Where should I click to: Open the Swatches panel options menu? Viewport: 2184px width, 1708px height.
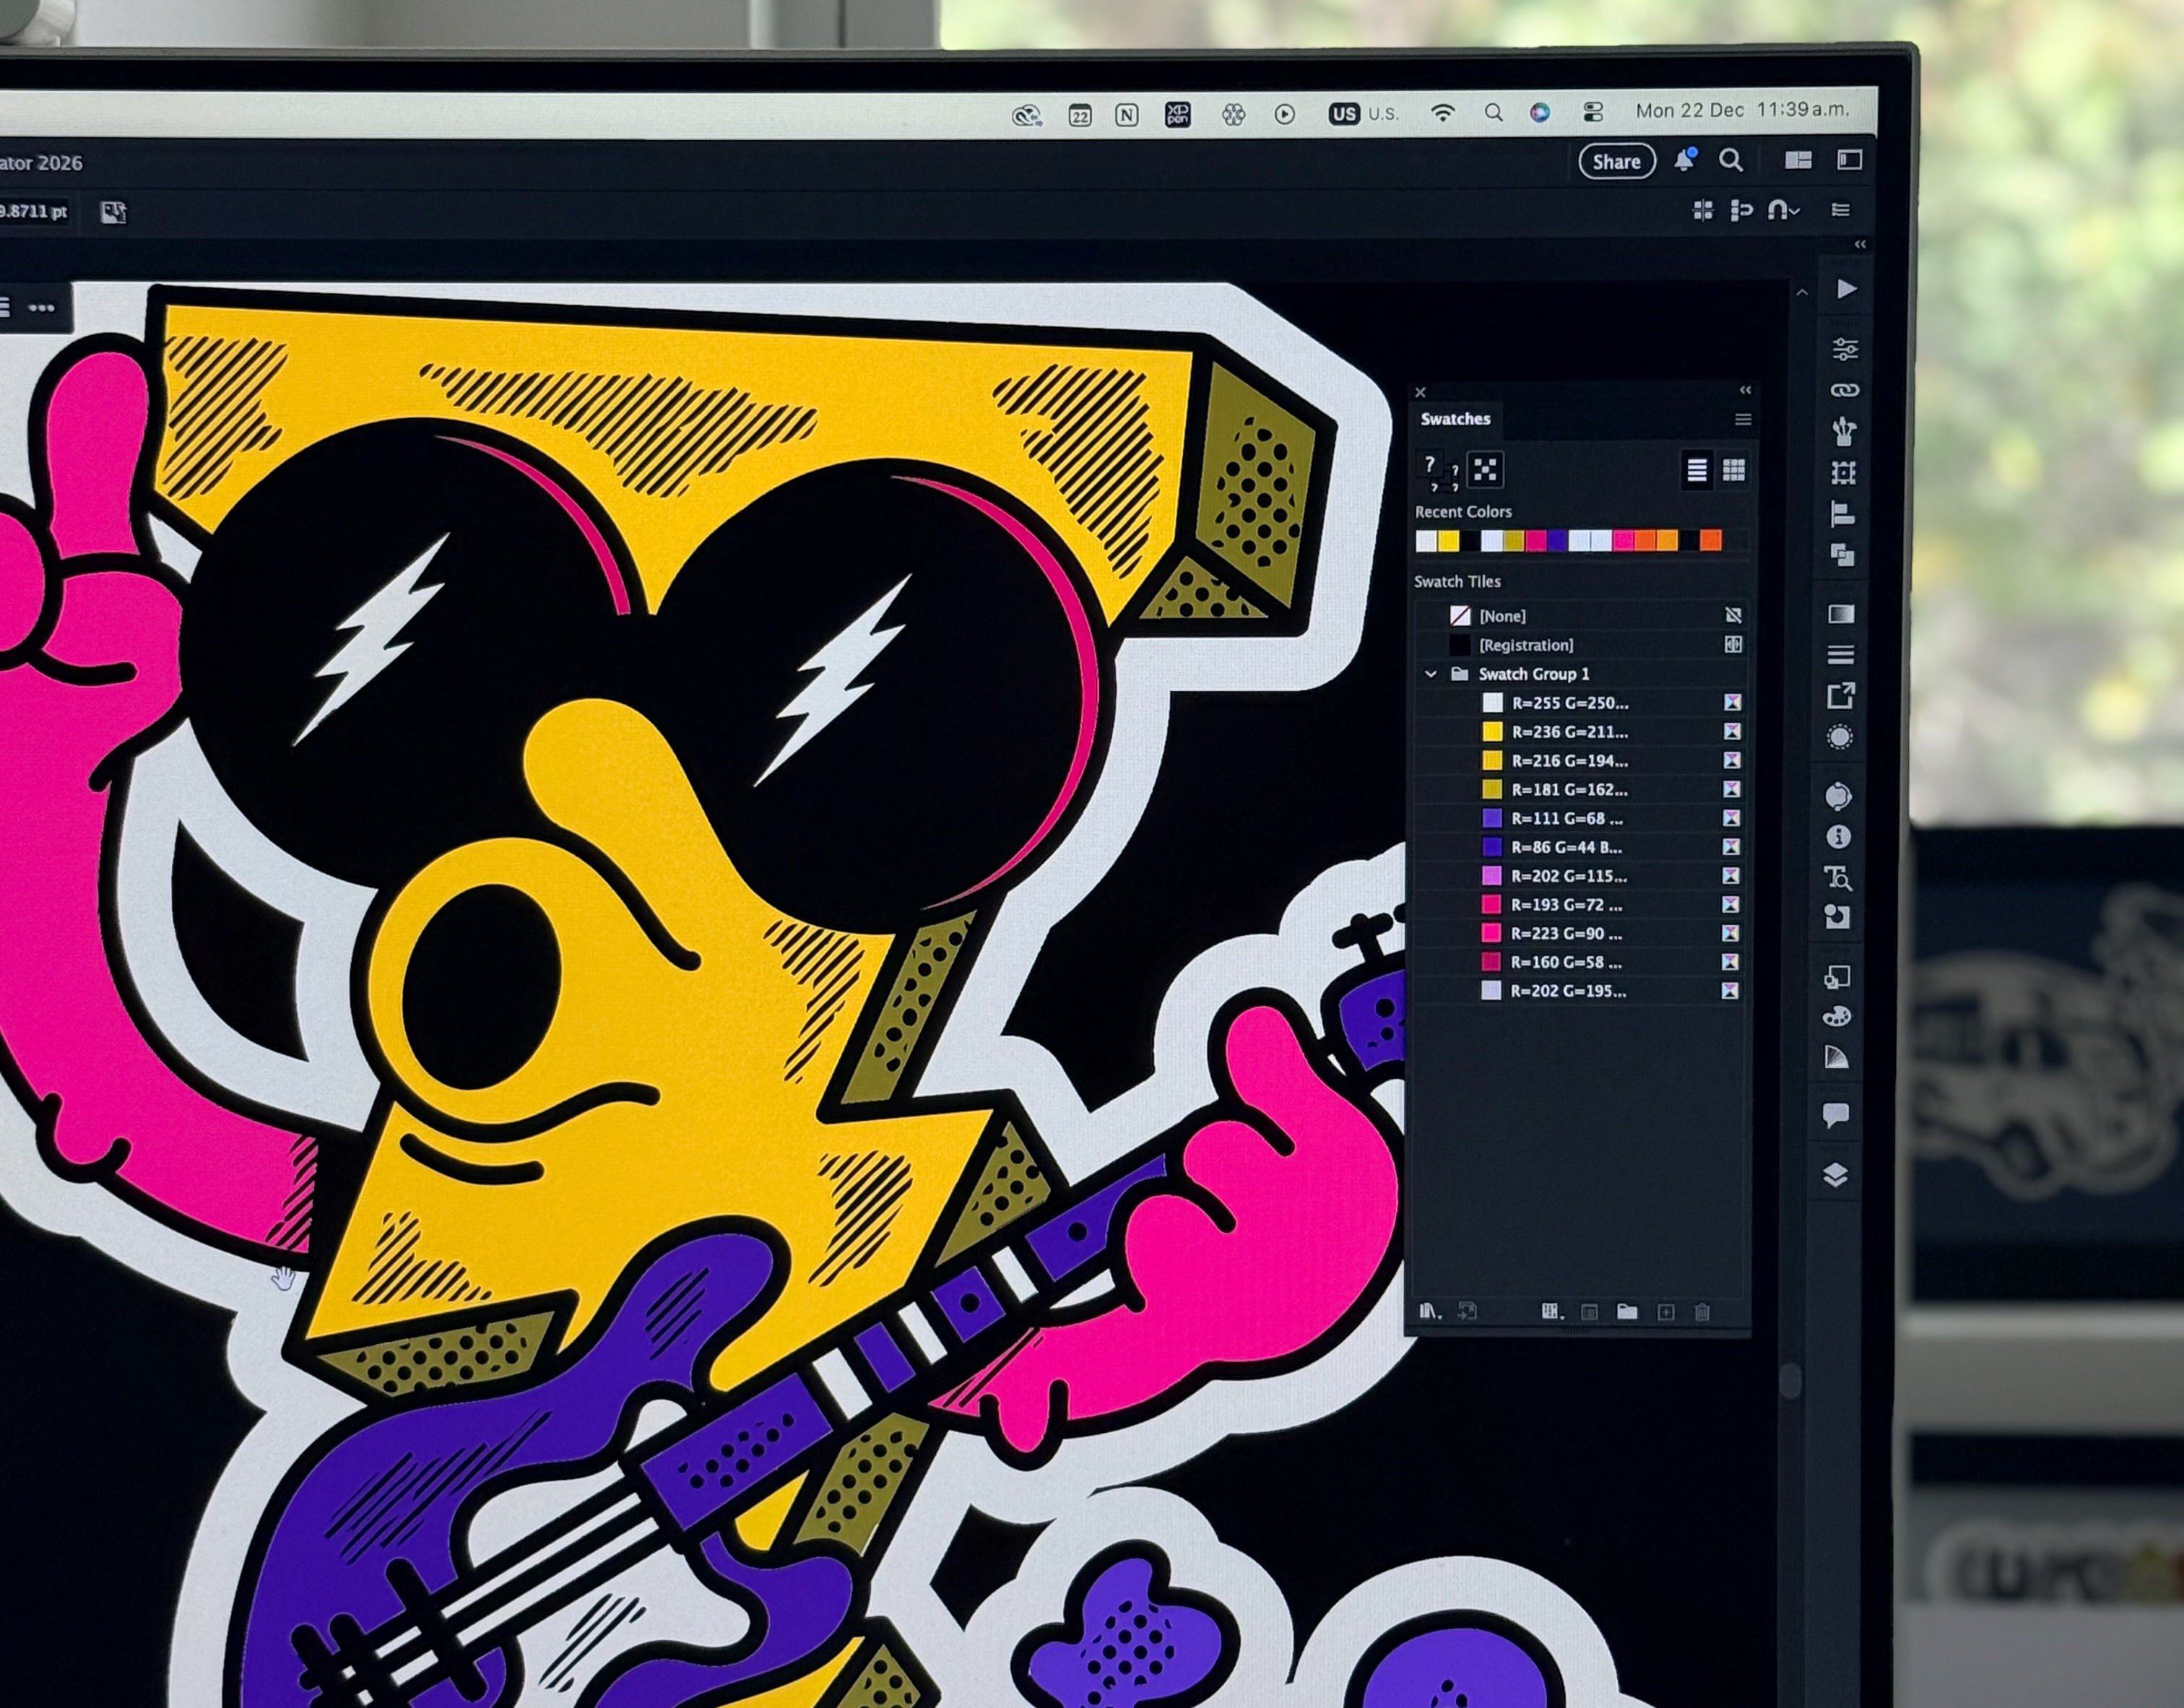[x=1742, y=419]
